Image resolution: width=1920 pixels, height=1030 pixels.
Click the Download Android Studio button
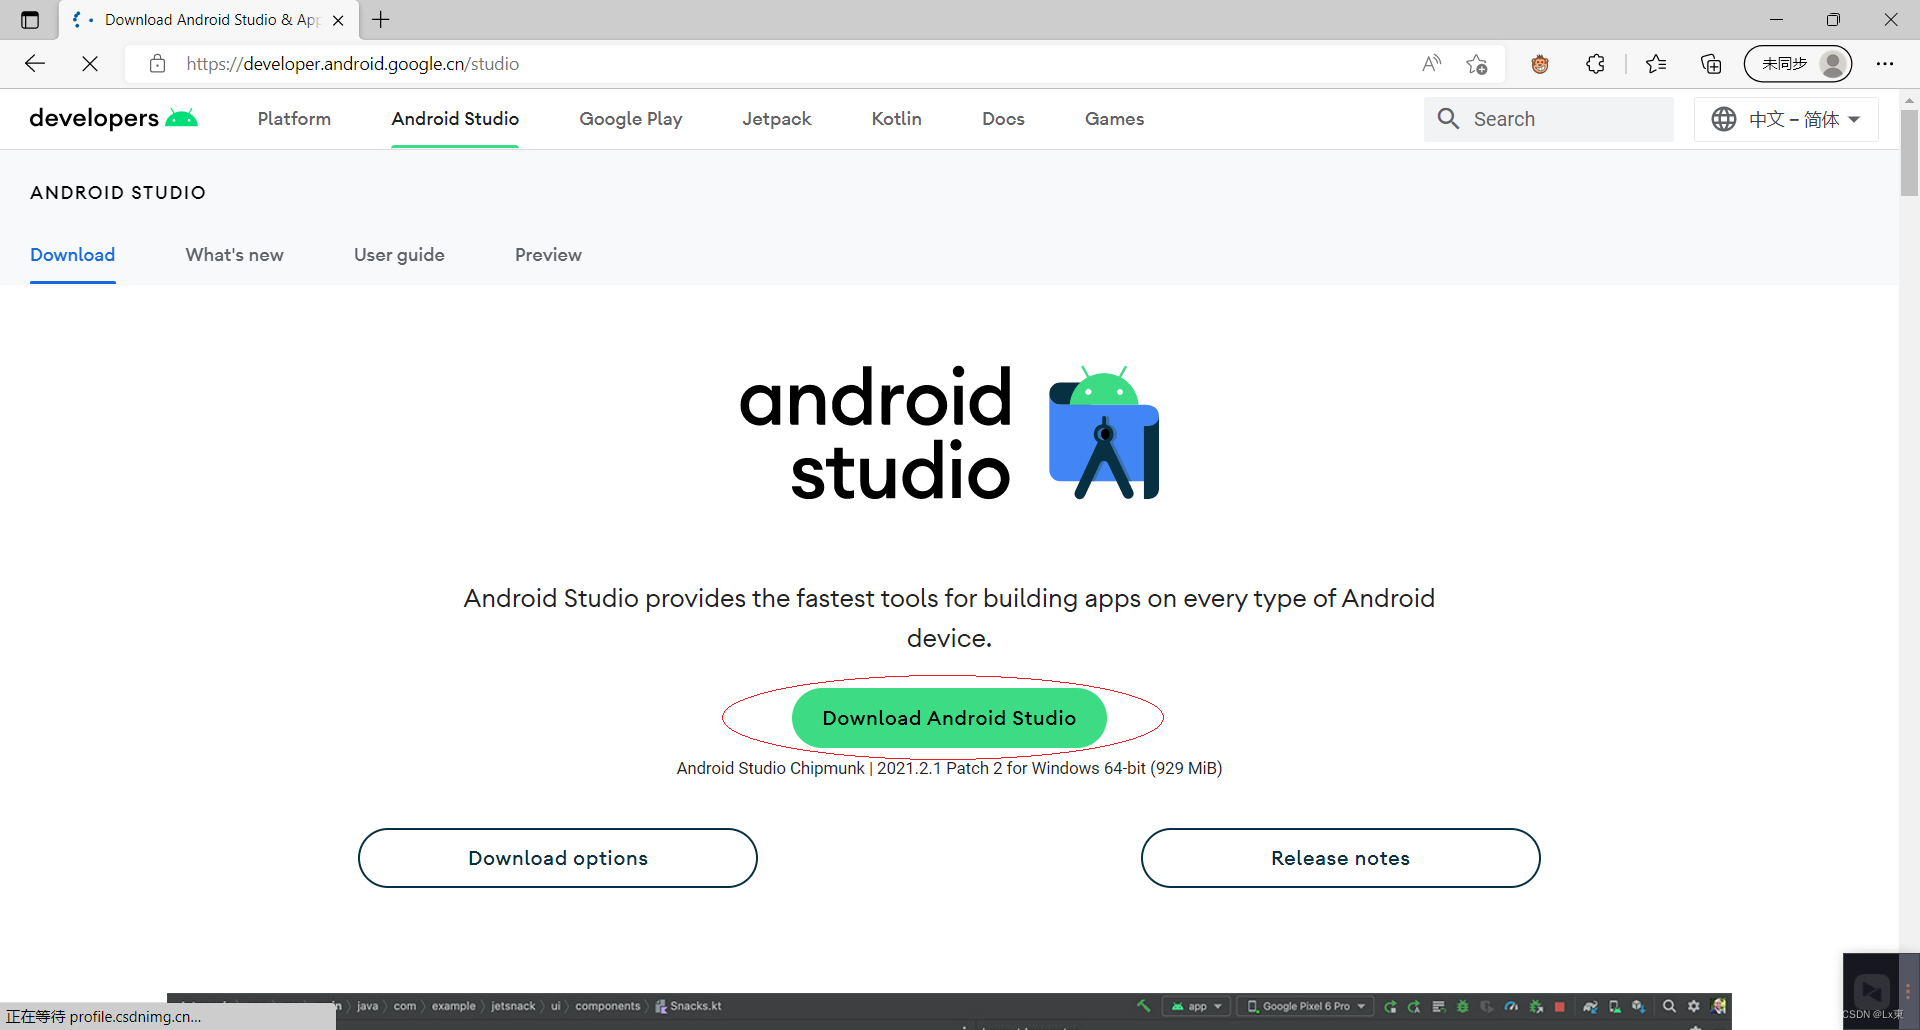click(x=948, y=717)
